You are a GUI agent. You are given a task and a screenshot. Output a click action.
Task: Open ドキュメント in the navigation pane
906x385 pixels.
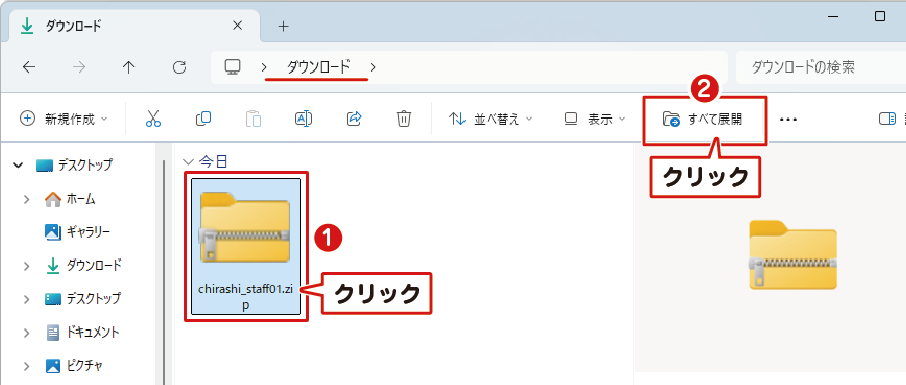tap(83, 332)
